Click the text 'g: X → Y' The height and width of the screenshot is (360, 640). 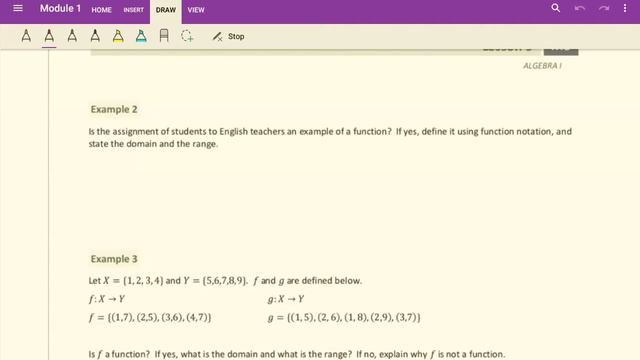click(x=286, y=299)
